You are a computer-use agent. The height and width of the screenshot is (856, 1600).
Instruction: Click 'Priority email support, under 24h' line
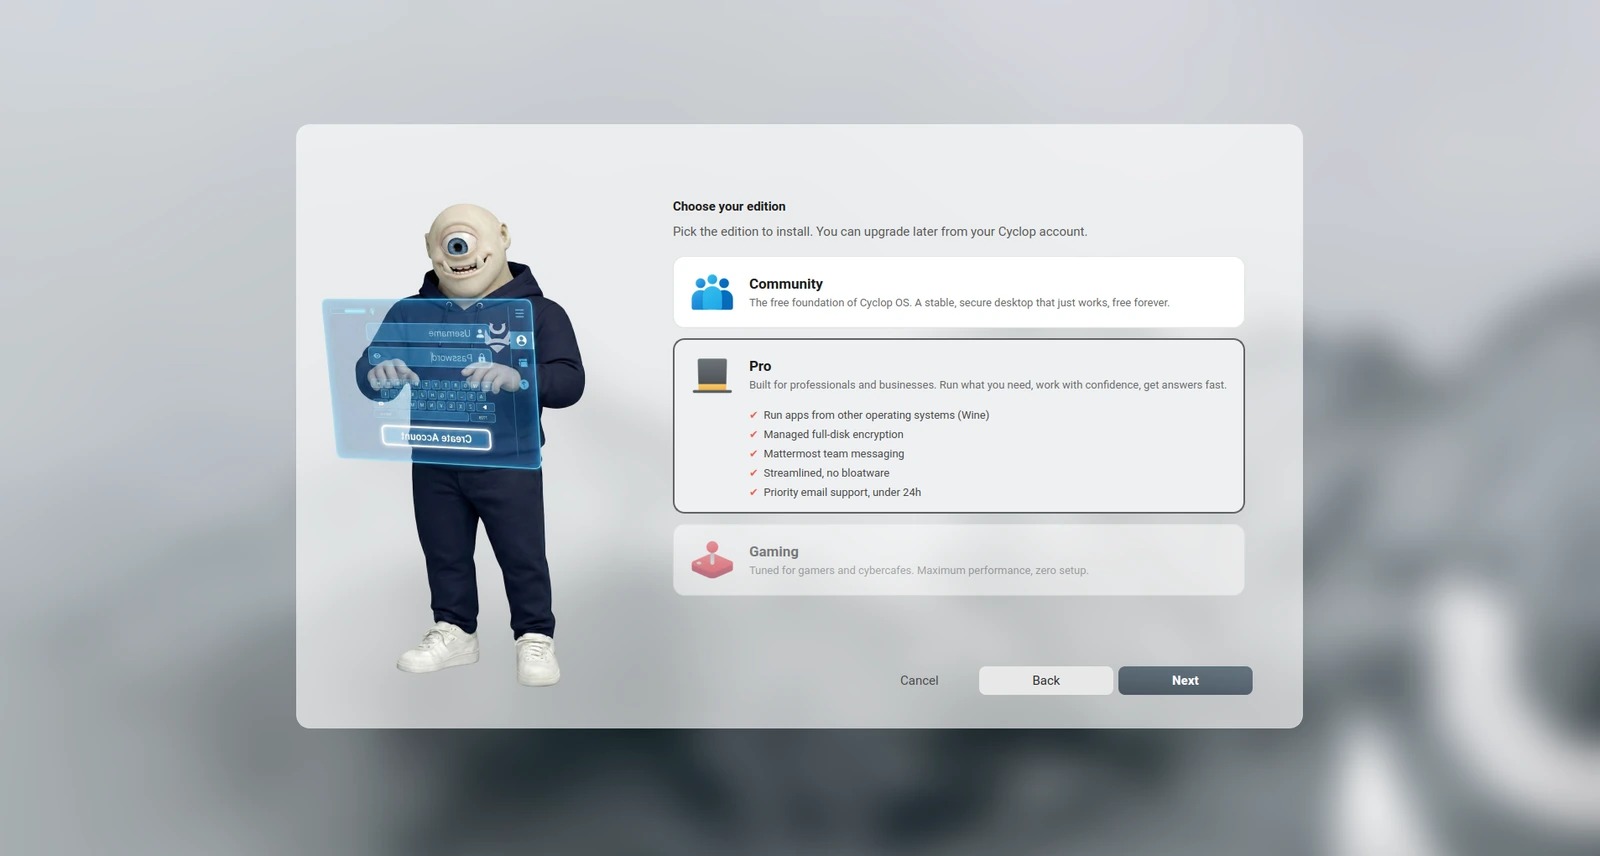point(842,492)
